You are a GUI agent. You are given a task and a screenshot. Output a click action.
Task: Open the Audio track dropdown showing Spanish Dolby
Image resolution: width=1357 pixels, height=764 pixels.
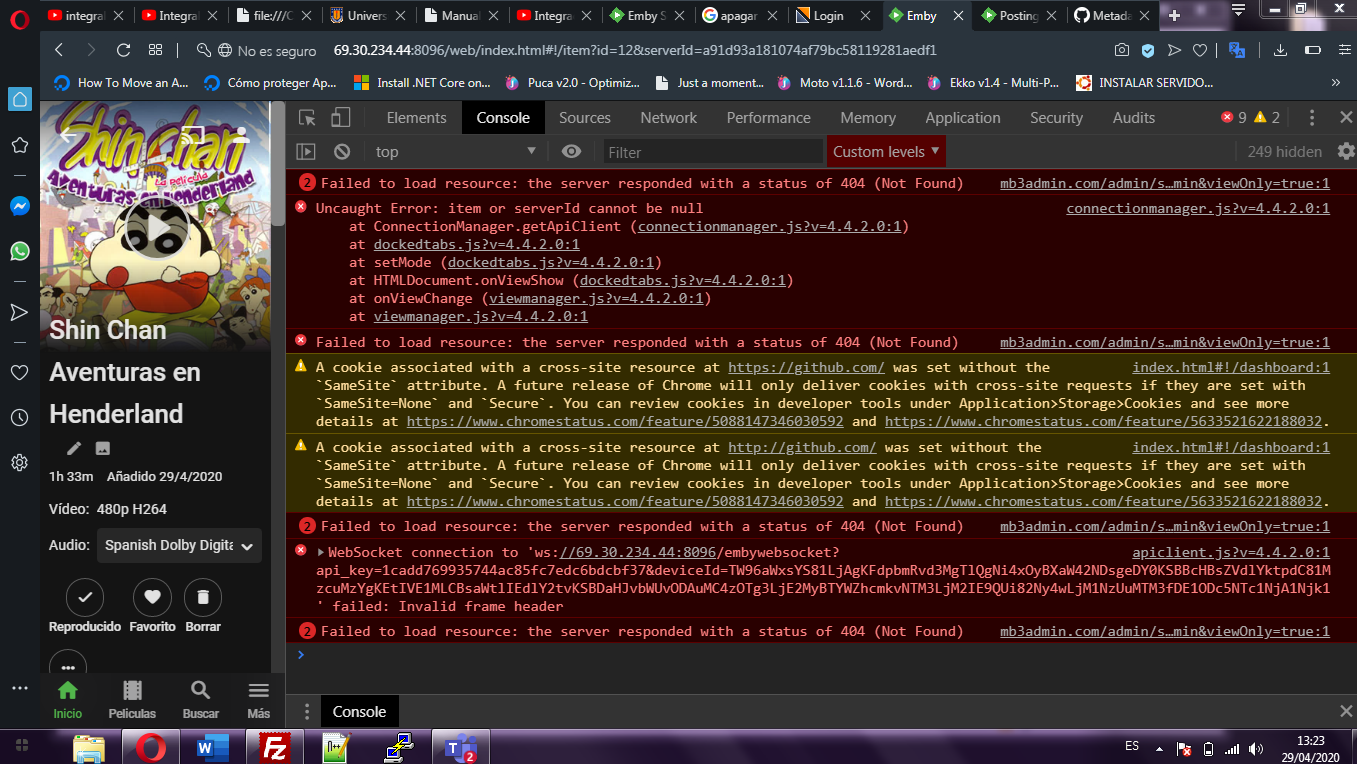click(x=179, y=545)
